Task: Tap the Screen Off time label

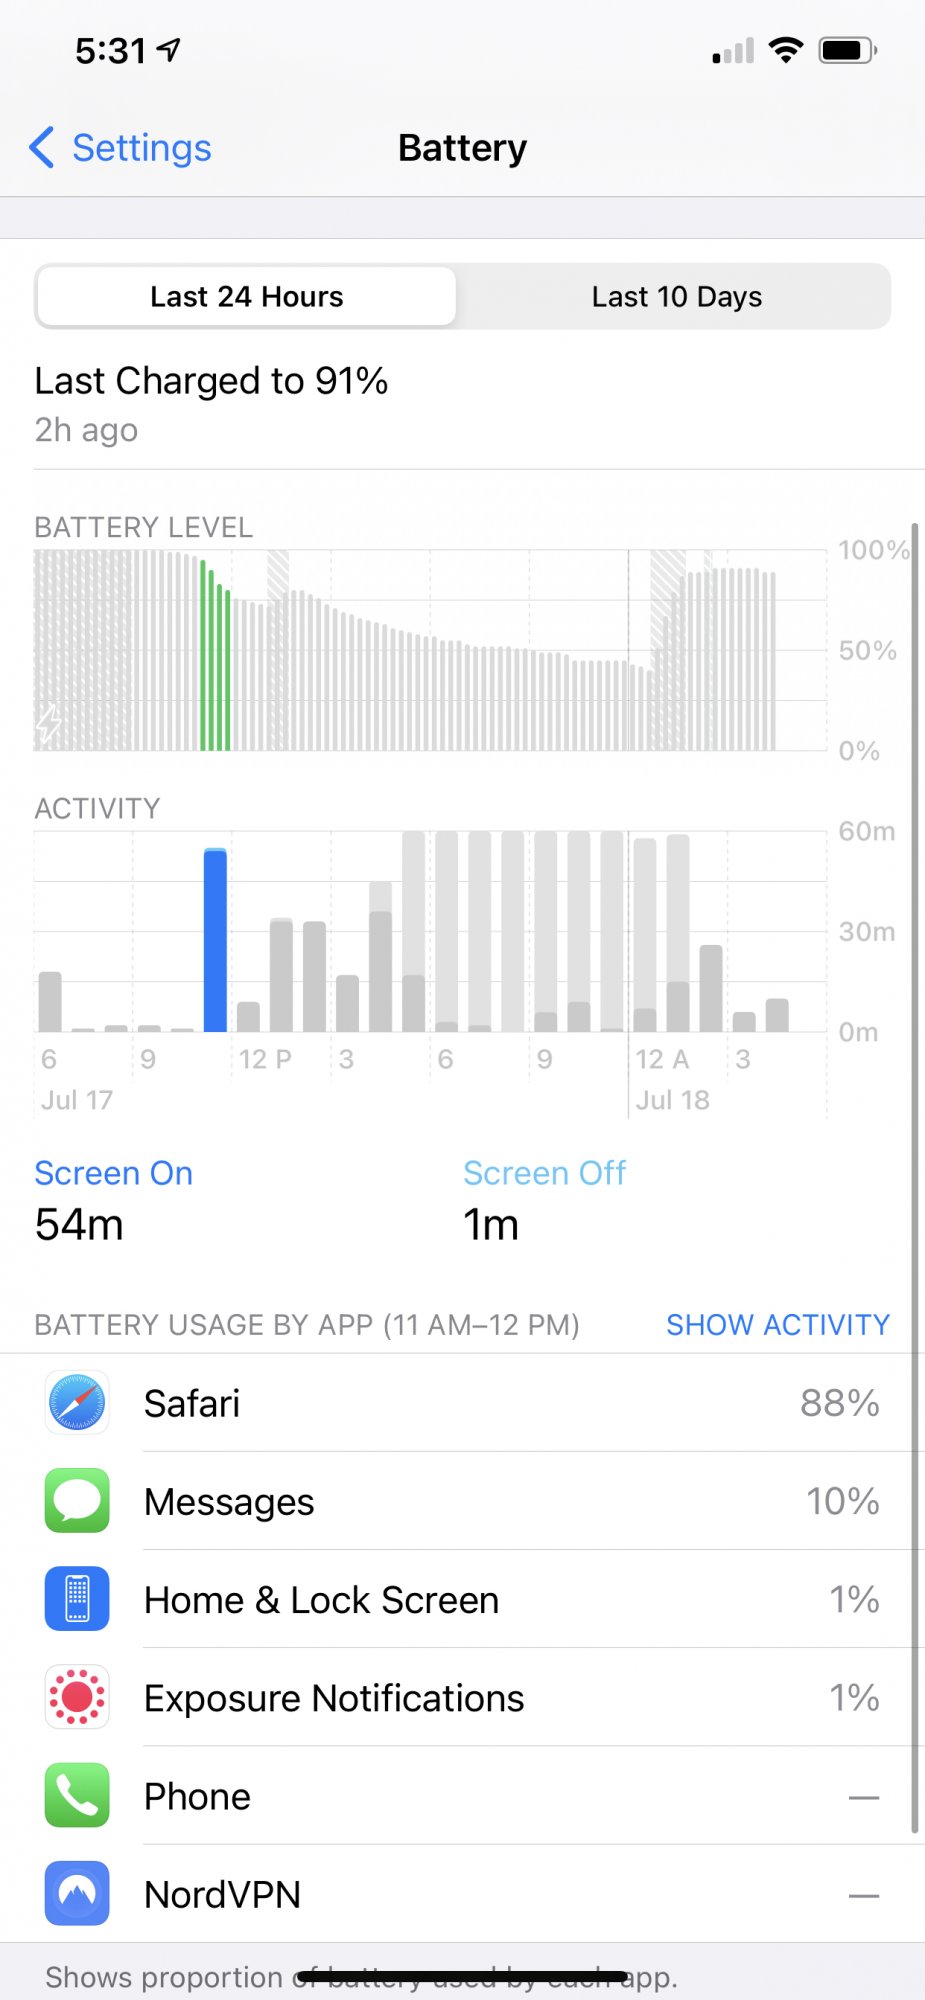Action: (x=544, y=1173)
